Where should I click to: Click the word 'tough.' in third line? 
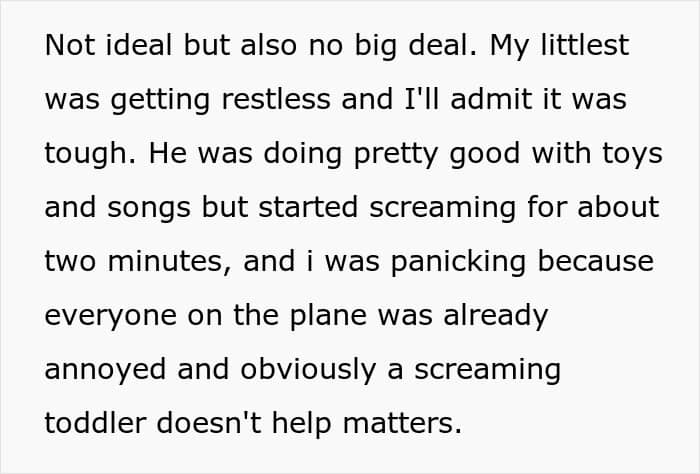click(91, 154)
